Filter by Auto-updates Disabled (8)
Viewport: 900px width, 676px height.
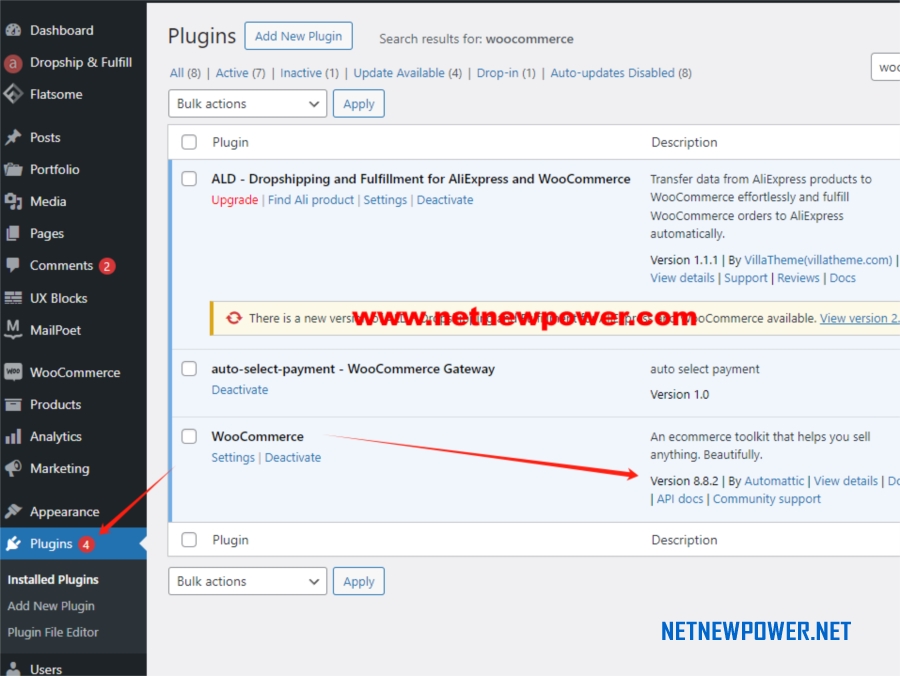tap(621, 73)
